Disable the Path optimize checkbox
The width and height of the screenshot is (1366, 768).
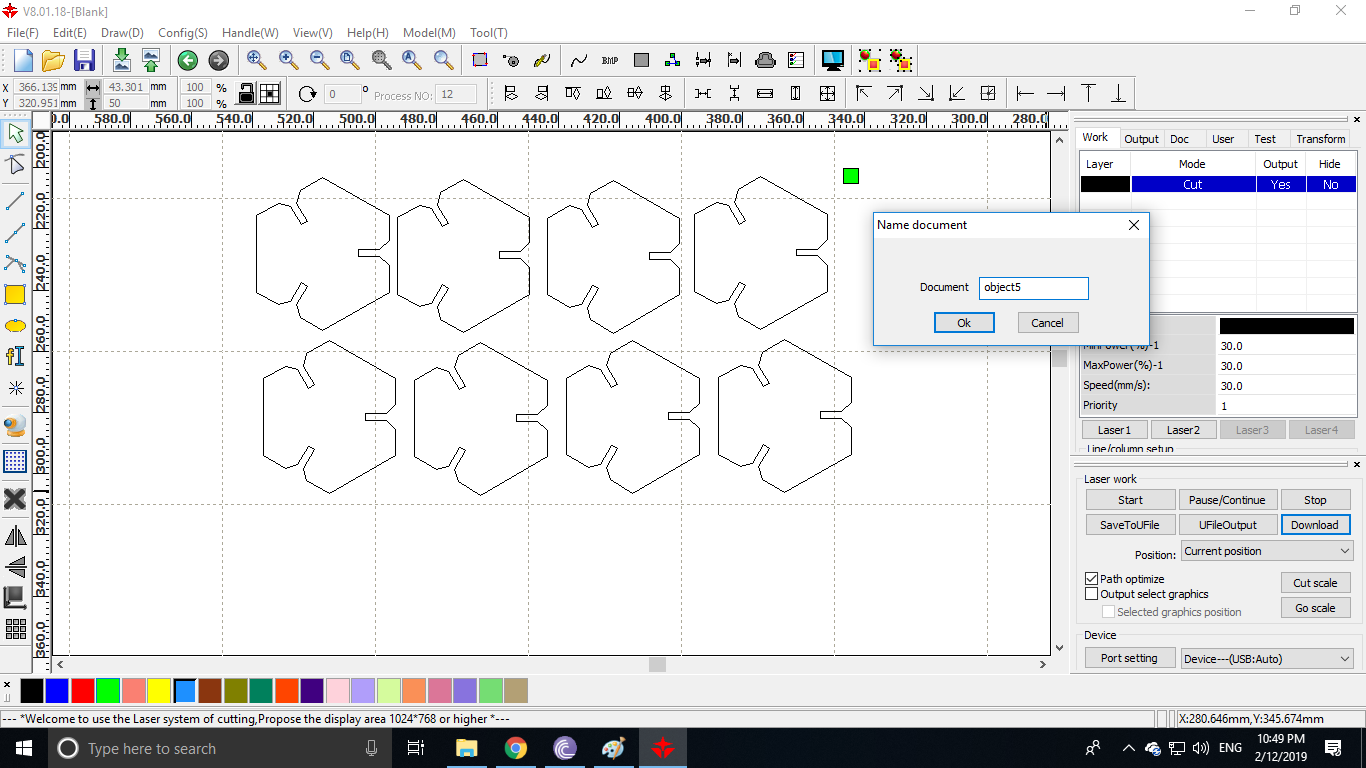1092,579
